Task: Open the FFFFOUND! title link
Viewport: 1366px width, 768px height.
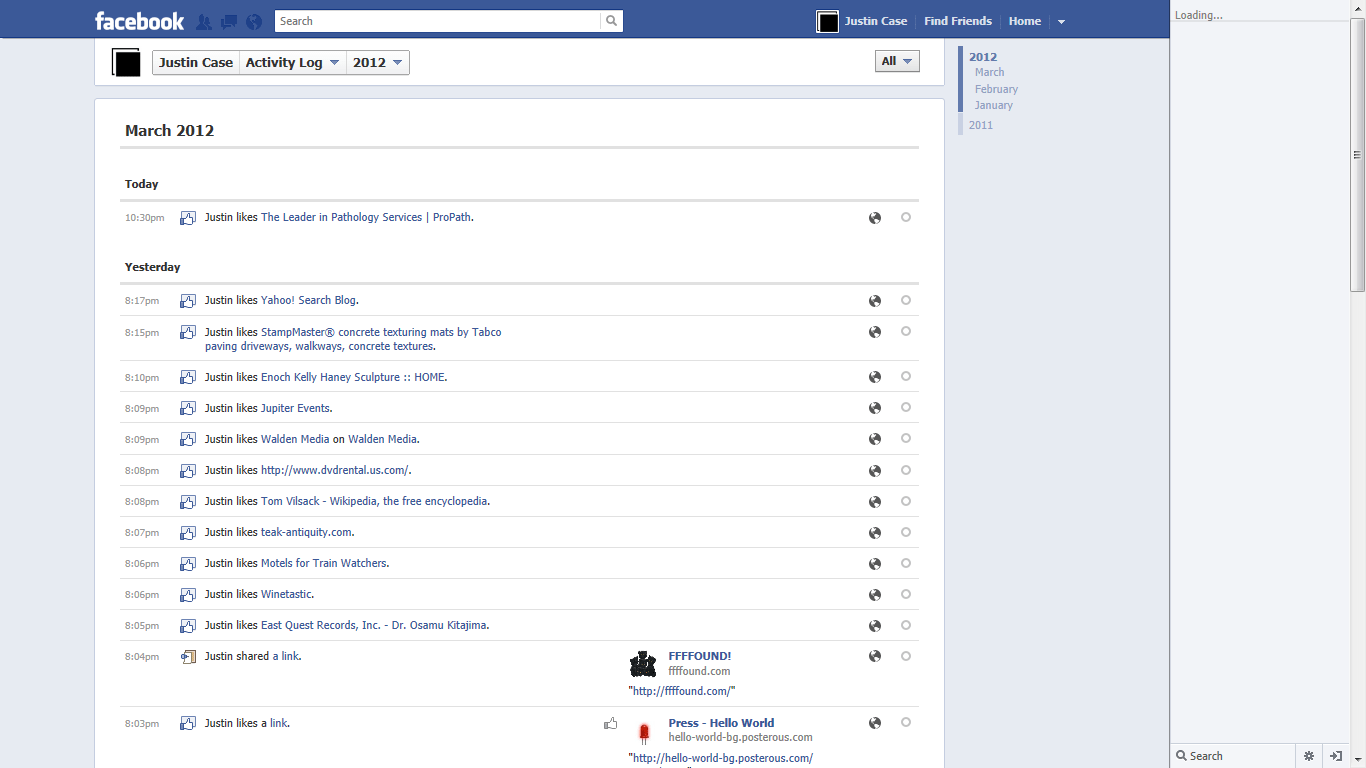Action: pyautogui.click(x=700, y=656)
